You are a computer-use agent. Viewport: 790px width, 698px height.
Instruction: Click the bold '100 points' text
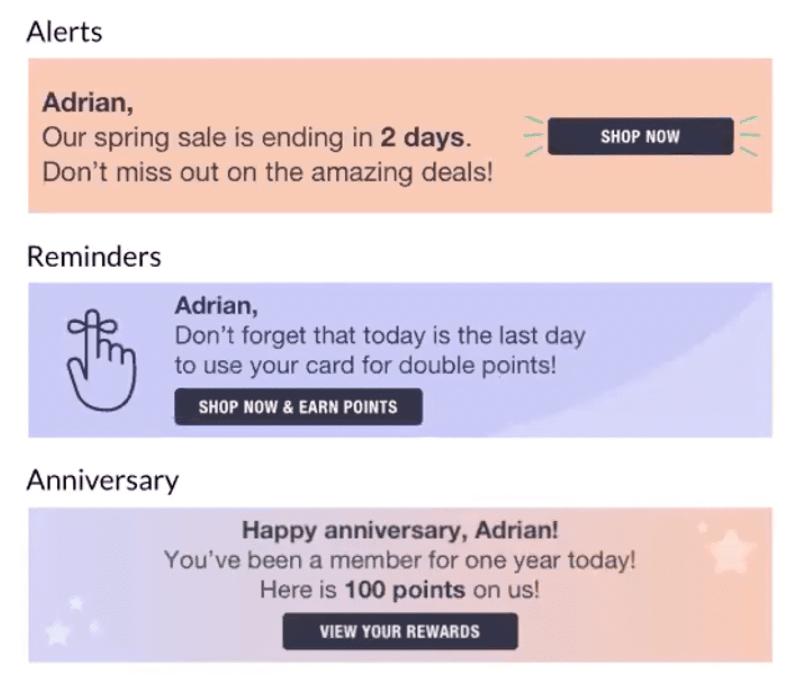click(405, 590)
